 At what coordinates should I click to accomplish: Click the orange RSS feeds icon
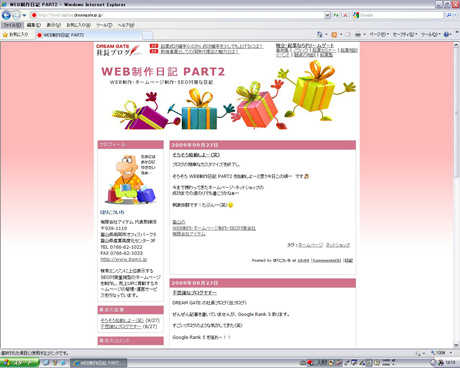point(334,34)
